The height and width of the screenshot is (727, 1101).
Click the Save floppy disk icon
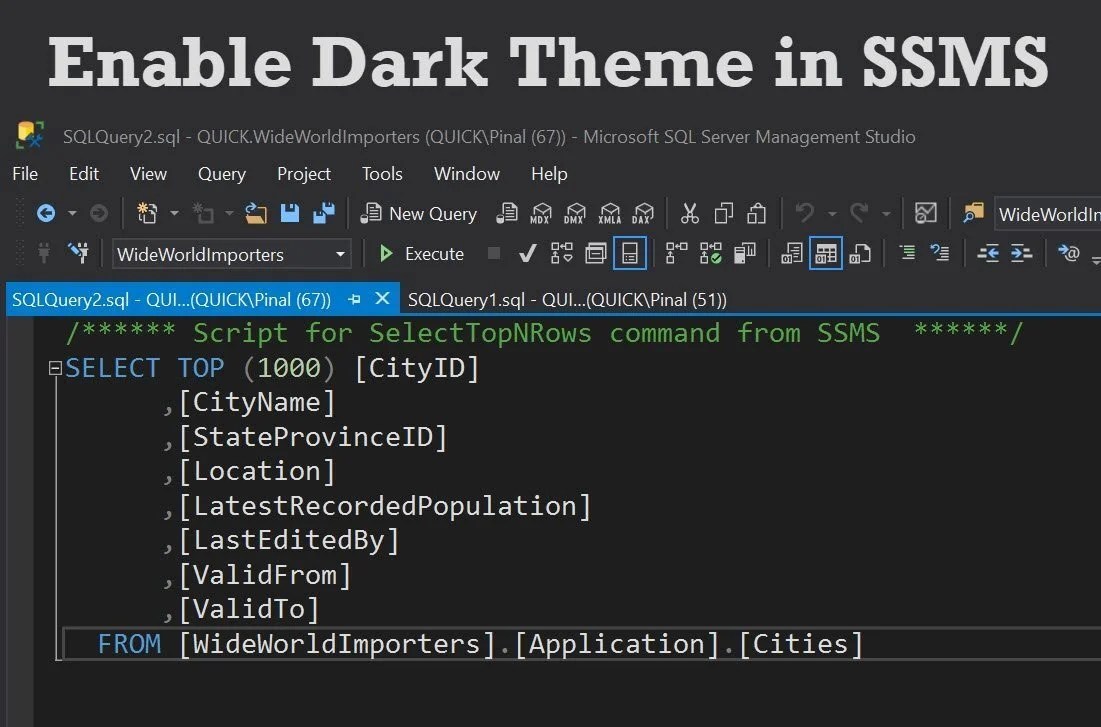tap(289, 213)
